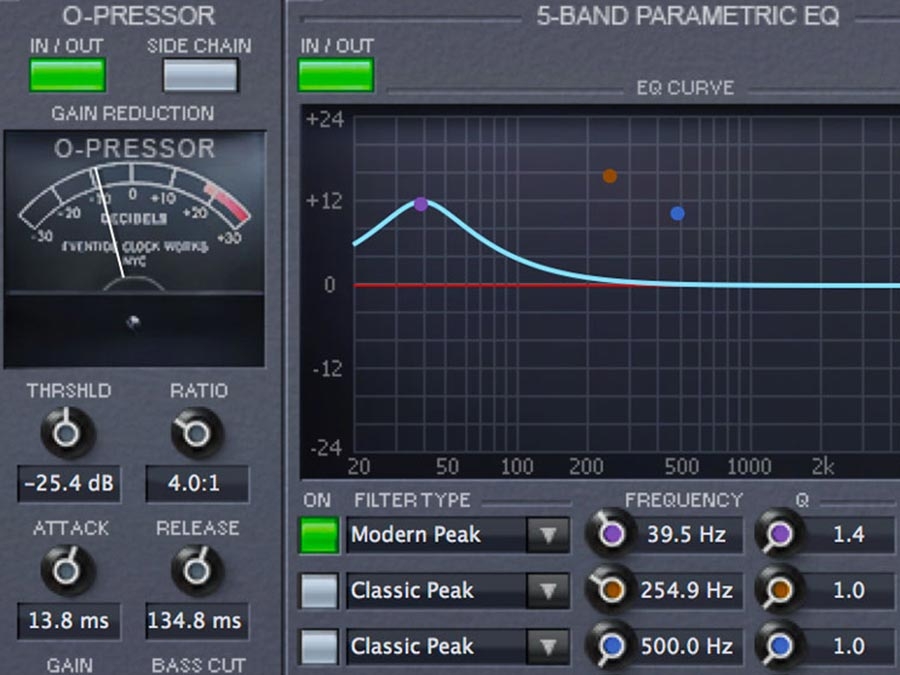Toggle the O-Pressor IN / OUT button

[68, 75]
